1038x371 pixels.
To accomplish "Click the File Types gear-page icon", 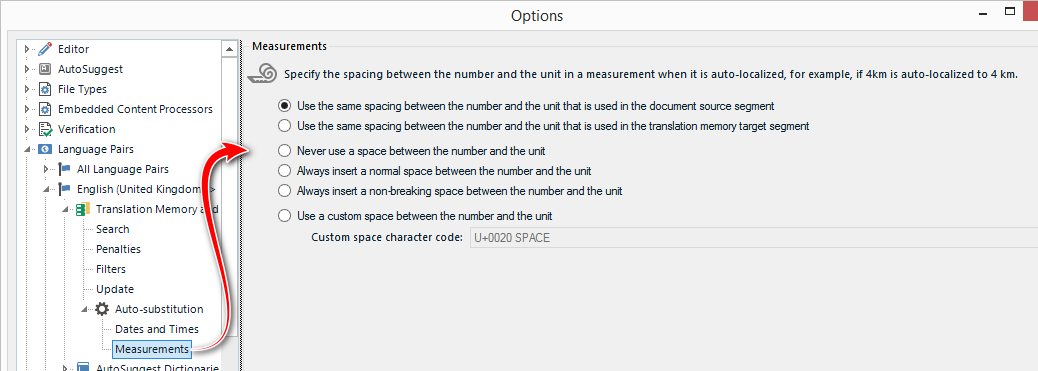I will point(44,89).
